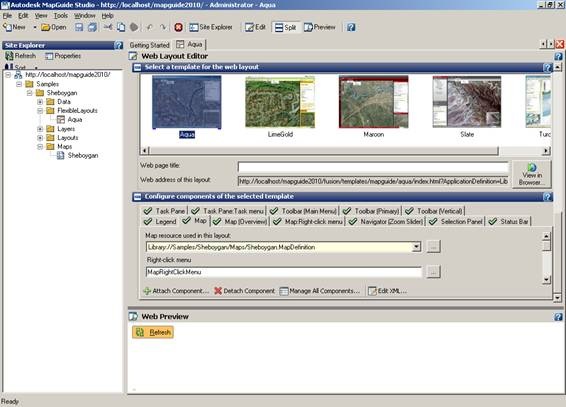This screenshot has width=566, height=407.
Task: Click Attach Component button
Action: pyautogui.click(x=176, y=291)
